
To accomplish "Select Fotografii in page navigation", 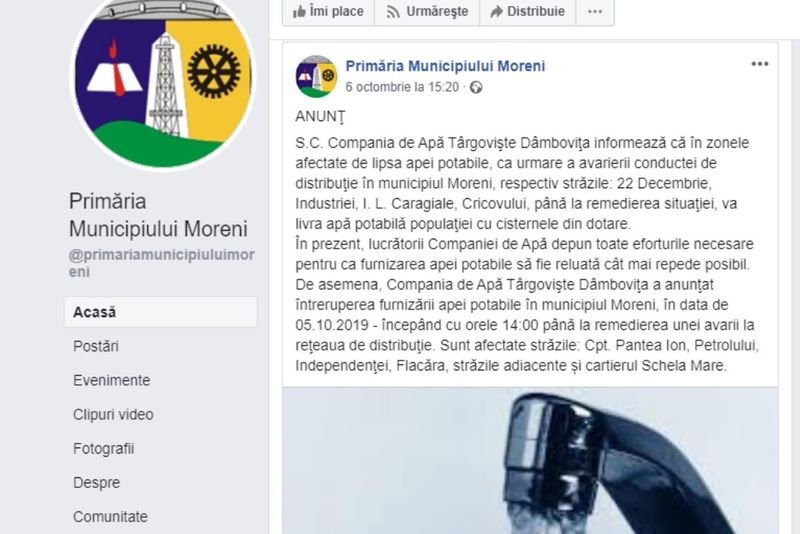I will click(x=104, y=449).
